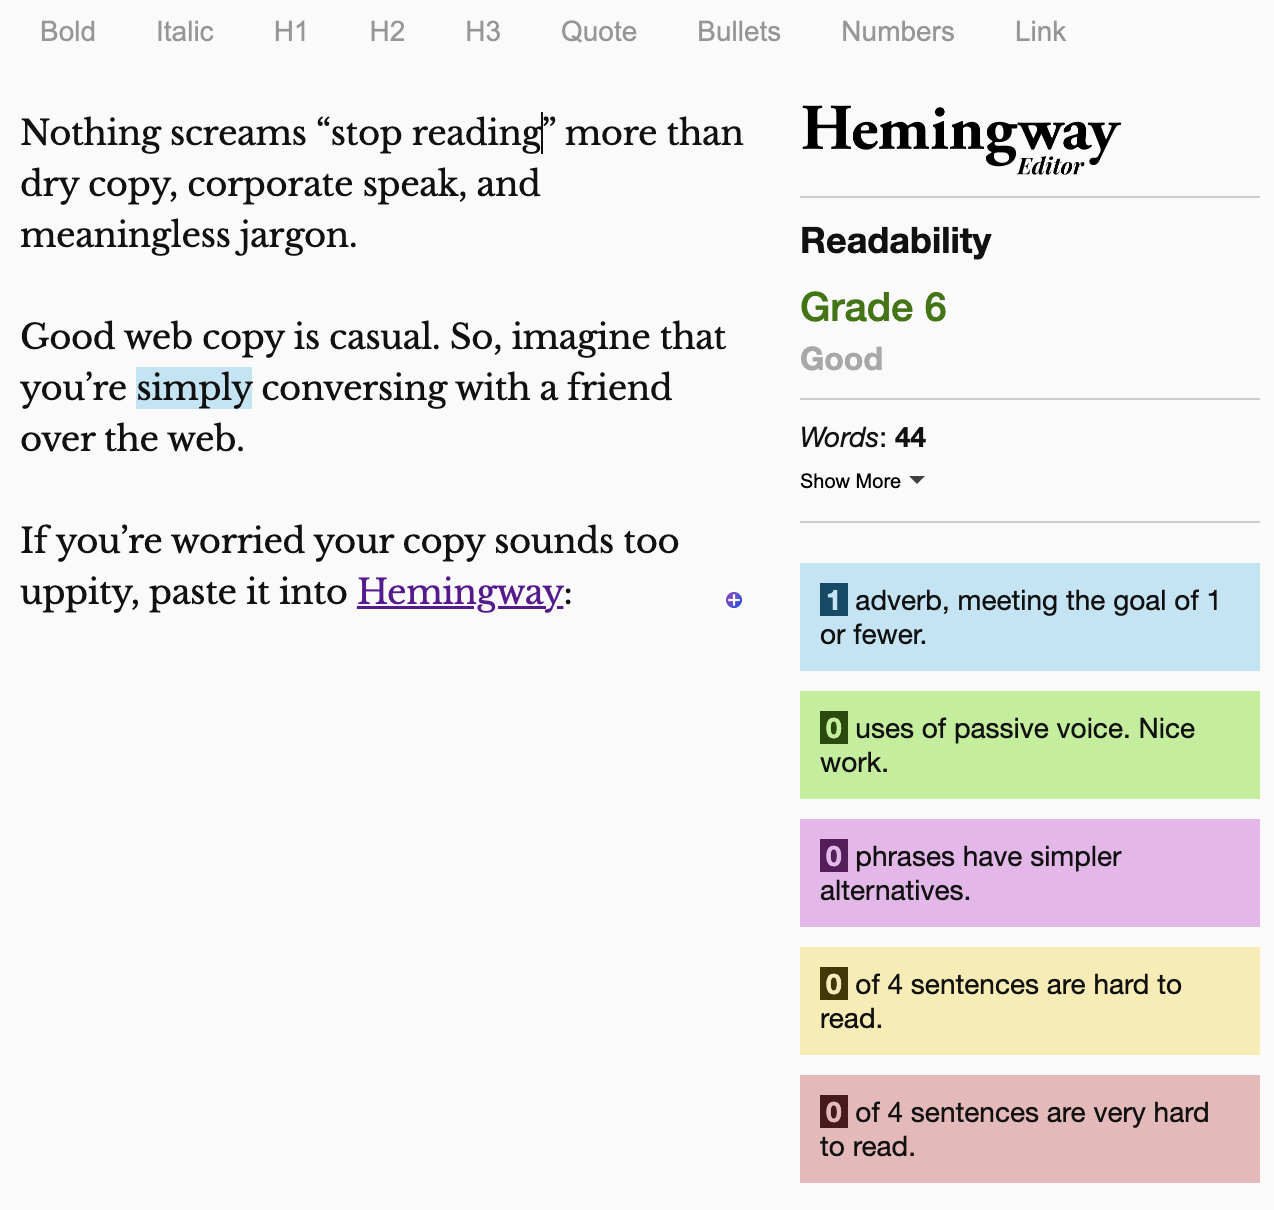Select the highlighted adverb 'simply'
Viewport: 1274px width, 1210px height.
coord(194,387)
